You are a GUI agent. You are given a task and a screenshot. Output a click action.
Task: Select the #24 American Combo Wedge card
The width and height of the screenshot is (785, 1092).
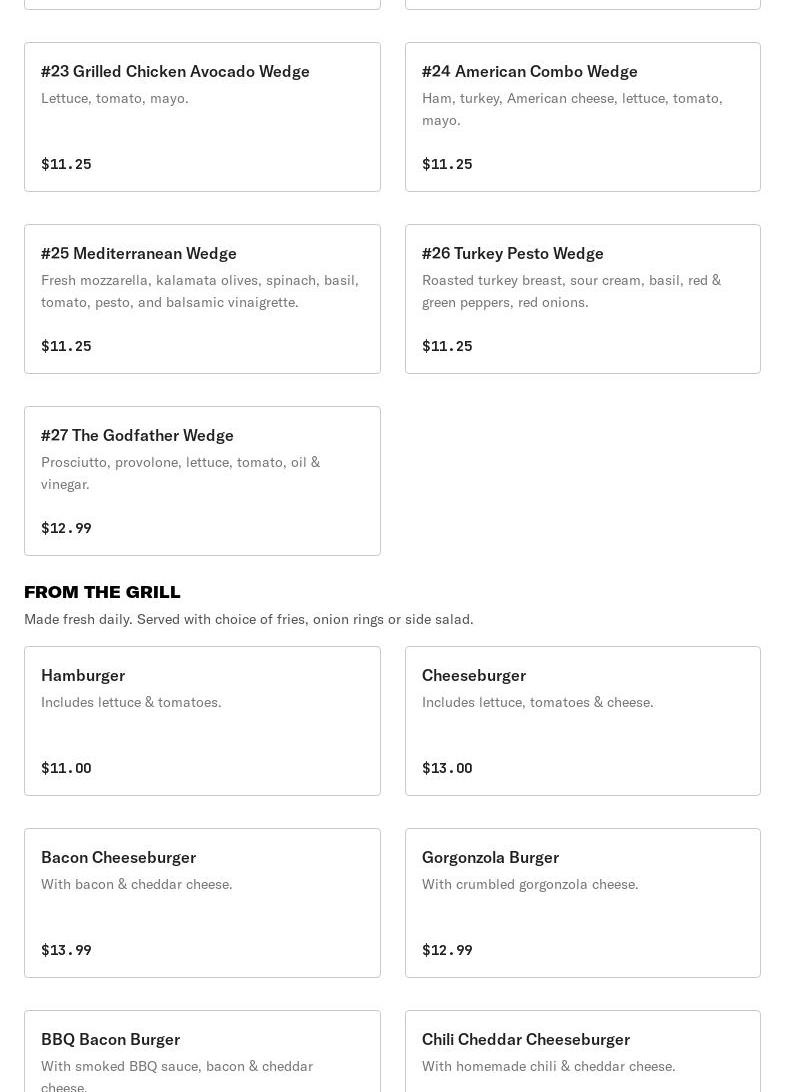[x=582, y=116]
